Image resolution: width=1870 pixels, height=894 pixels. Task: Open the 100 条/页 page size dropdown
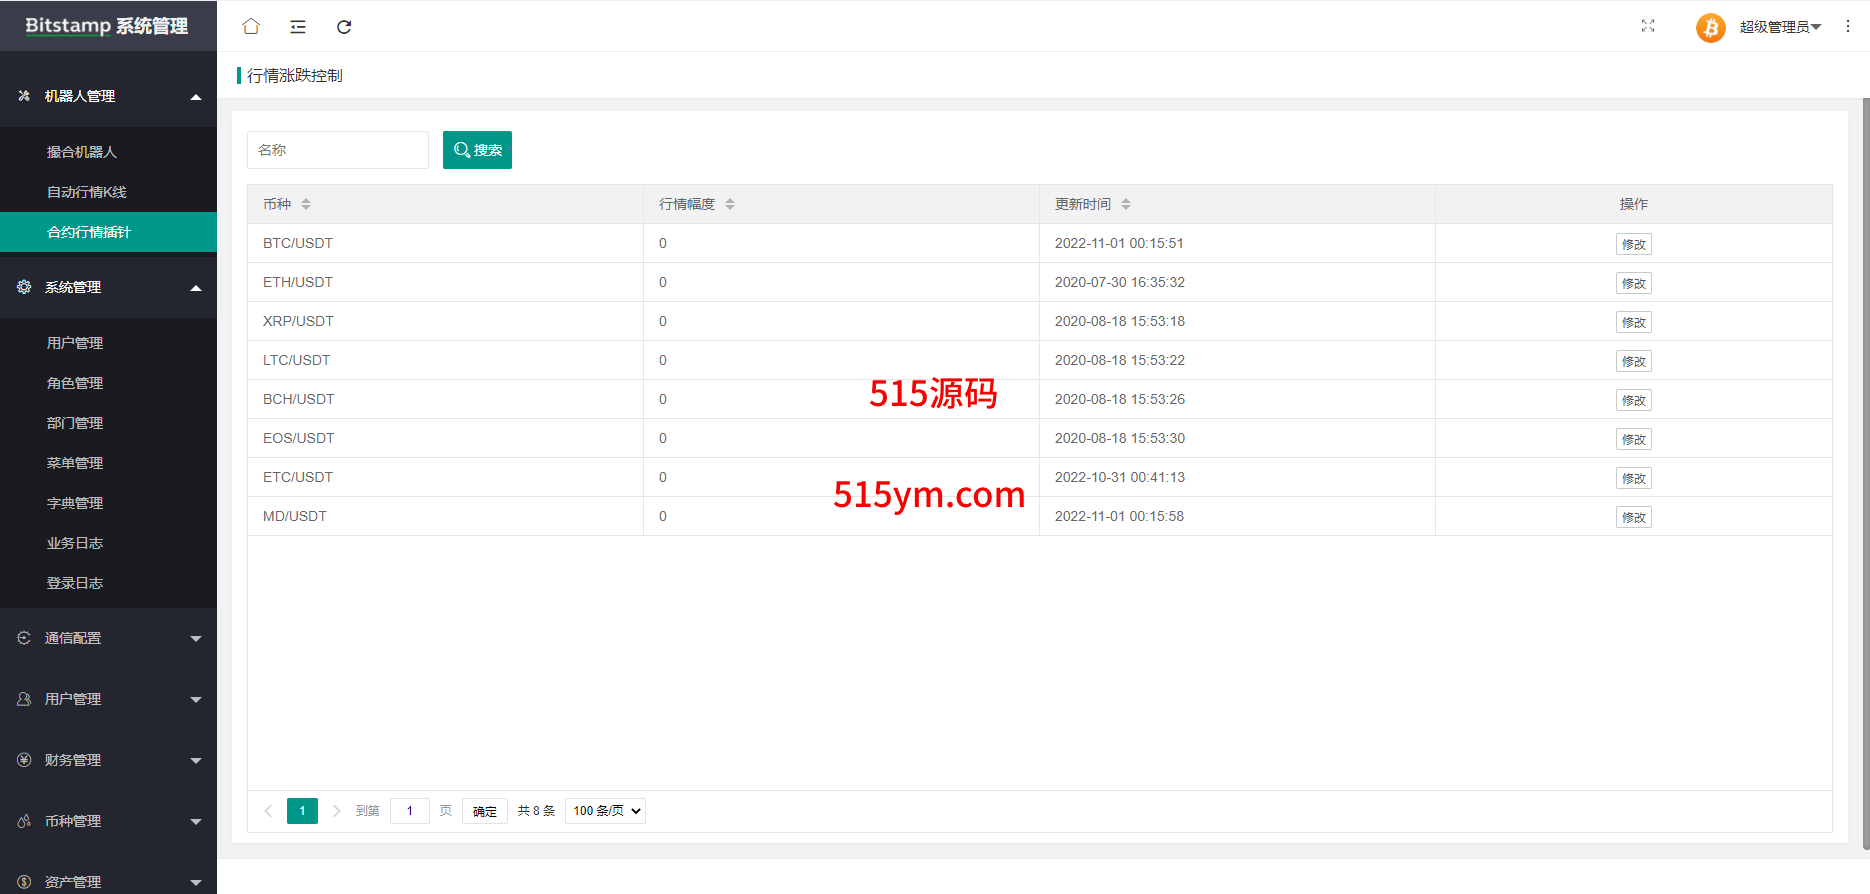605,811
